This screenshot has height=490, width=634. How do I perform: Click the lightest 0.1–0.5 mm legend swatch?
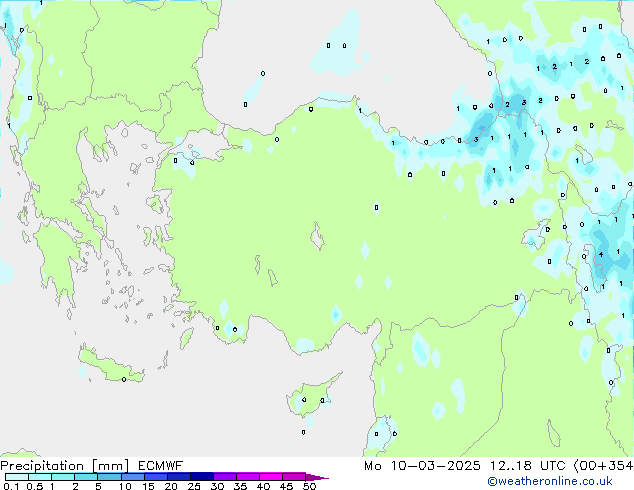(17, 477)
